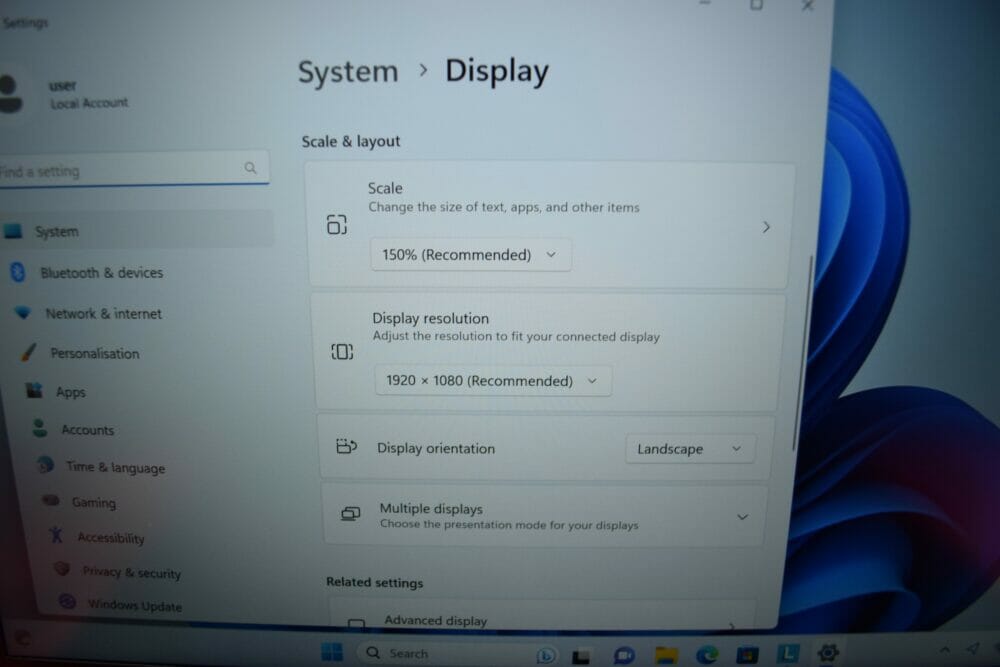1000x667 pixels.
Task: Open Bluetooth & devices settings
Action: pos(101,273)
